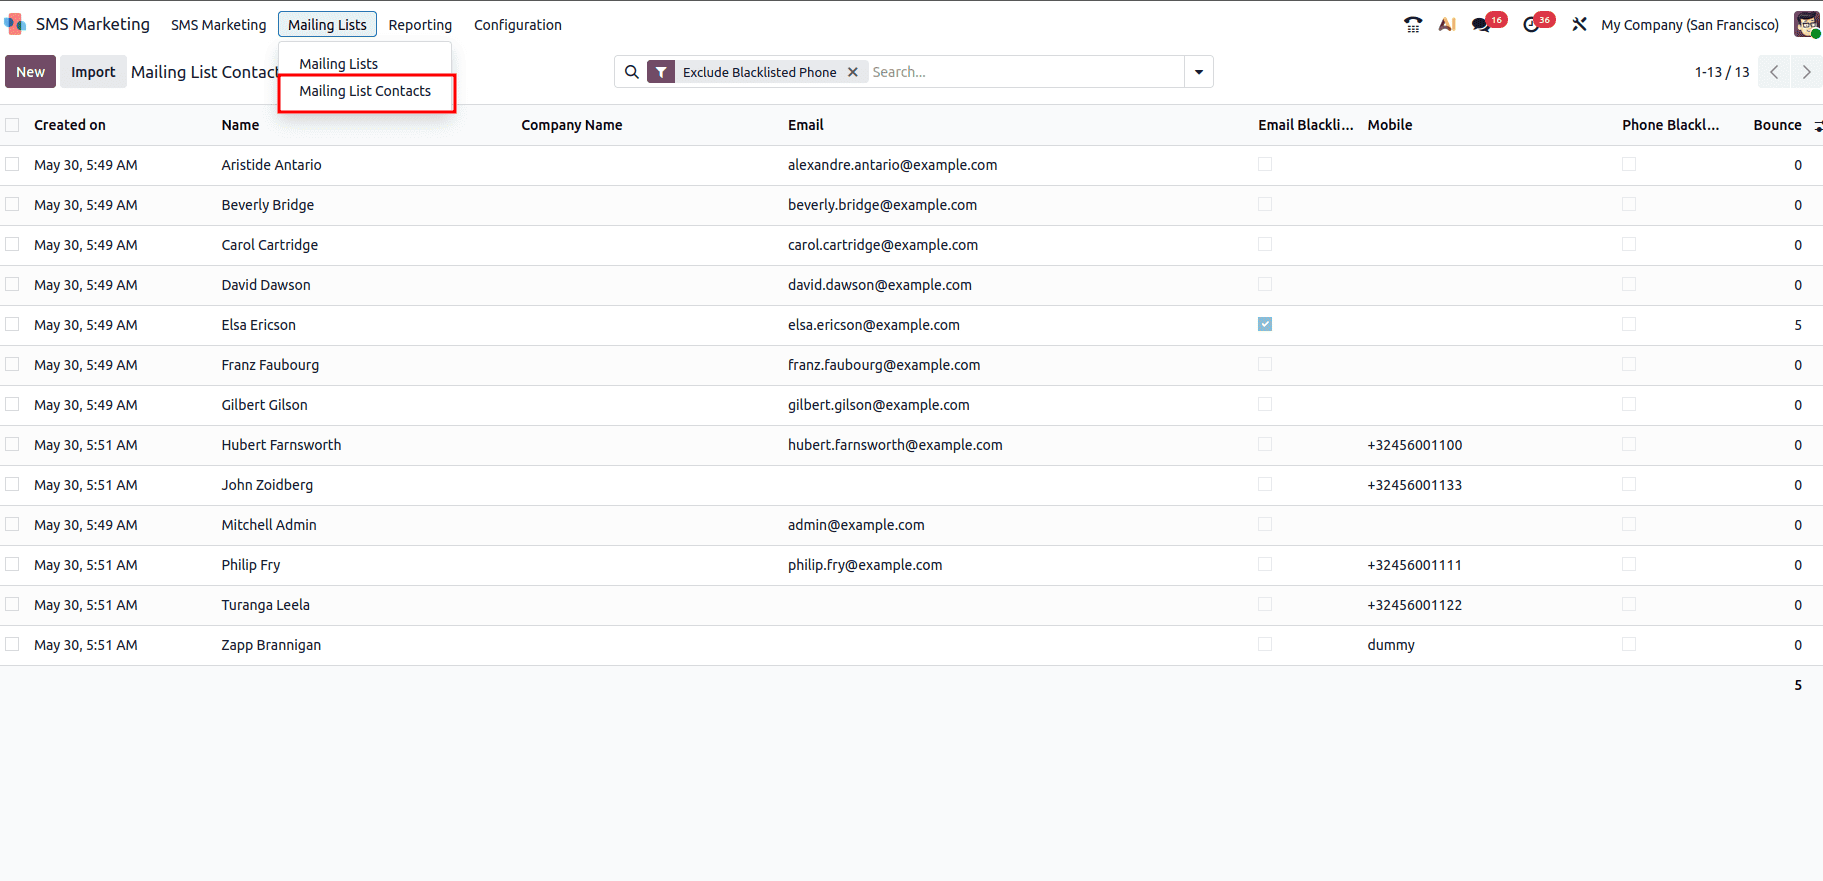Click the debug tools wrench icon
Viewport: 1823px width, 881px height.
(x=1579, y=25)
